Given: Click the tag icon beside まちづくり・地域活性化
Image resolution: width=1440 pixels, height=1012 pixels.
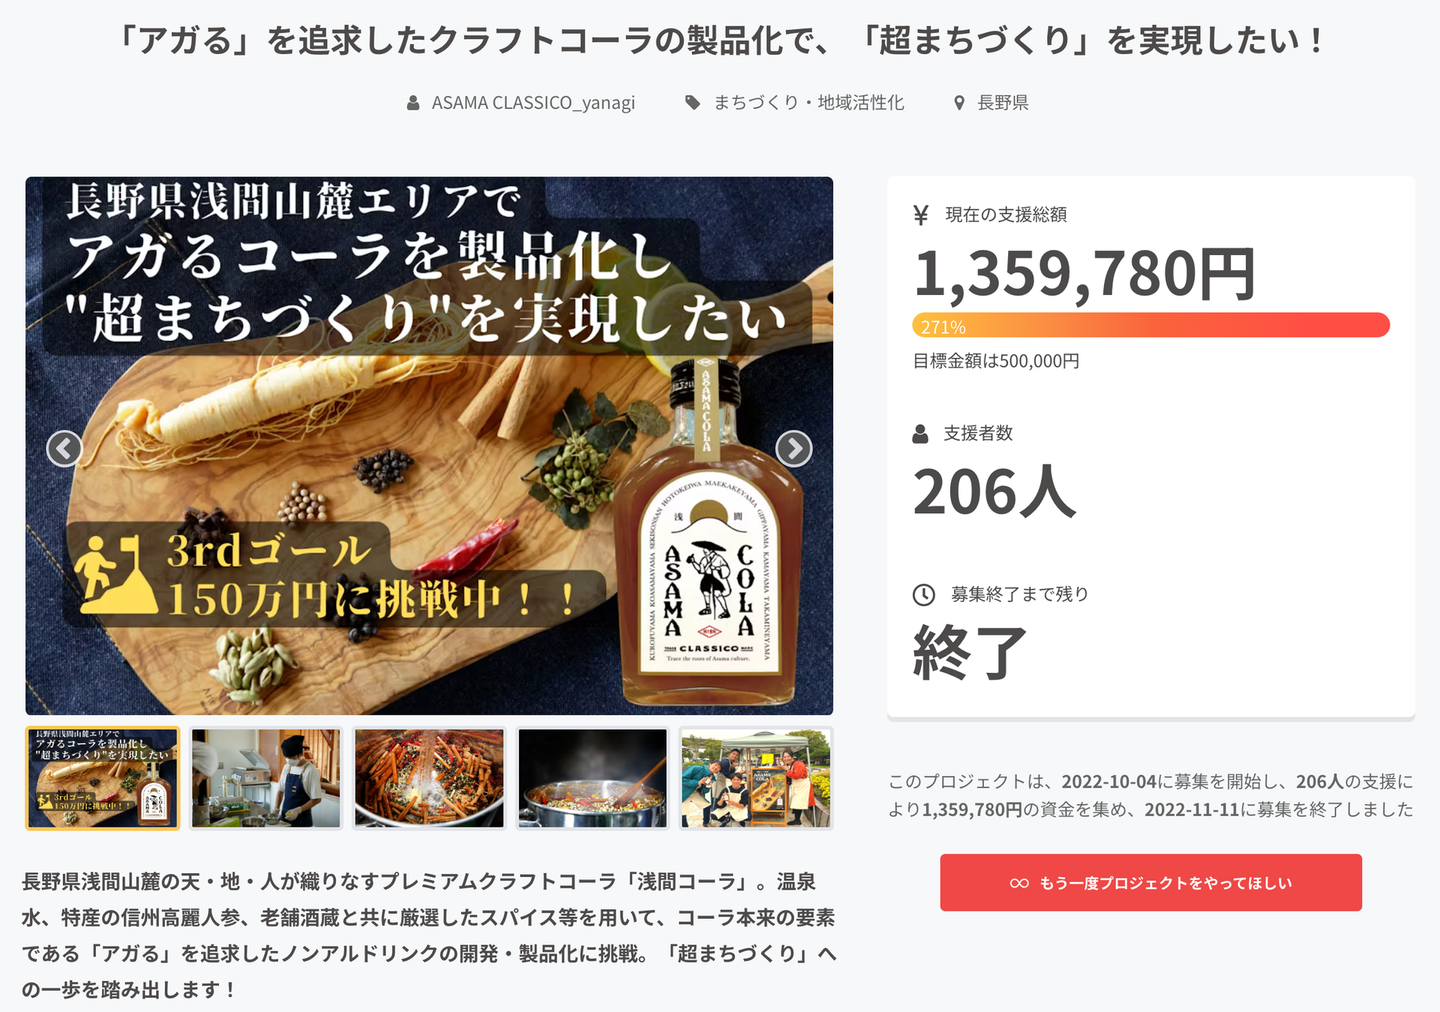Looking at the screenshot, I should [x=692, y=102].
